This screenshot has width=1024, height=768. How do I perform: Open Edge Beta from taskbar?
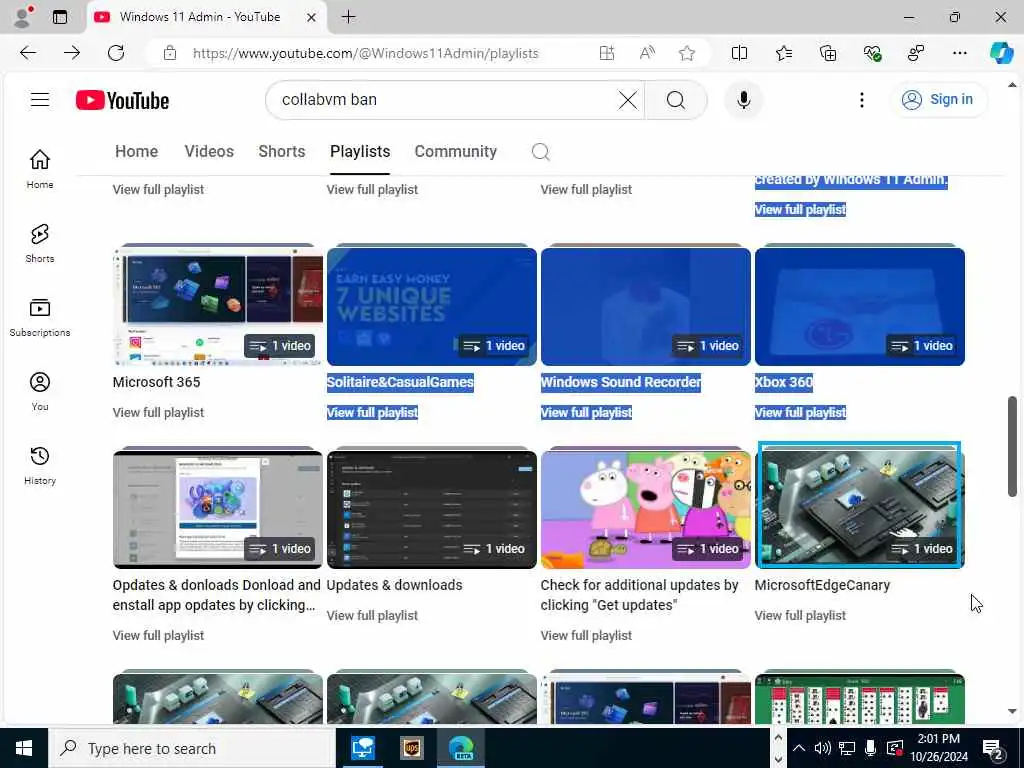[x=461, y=748]
